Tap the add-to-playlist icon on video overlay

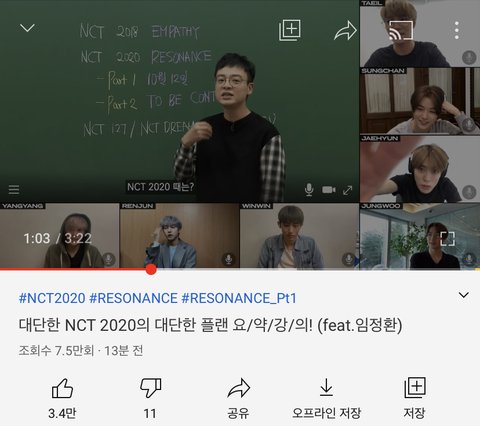(x=290, y=30)
